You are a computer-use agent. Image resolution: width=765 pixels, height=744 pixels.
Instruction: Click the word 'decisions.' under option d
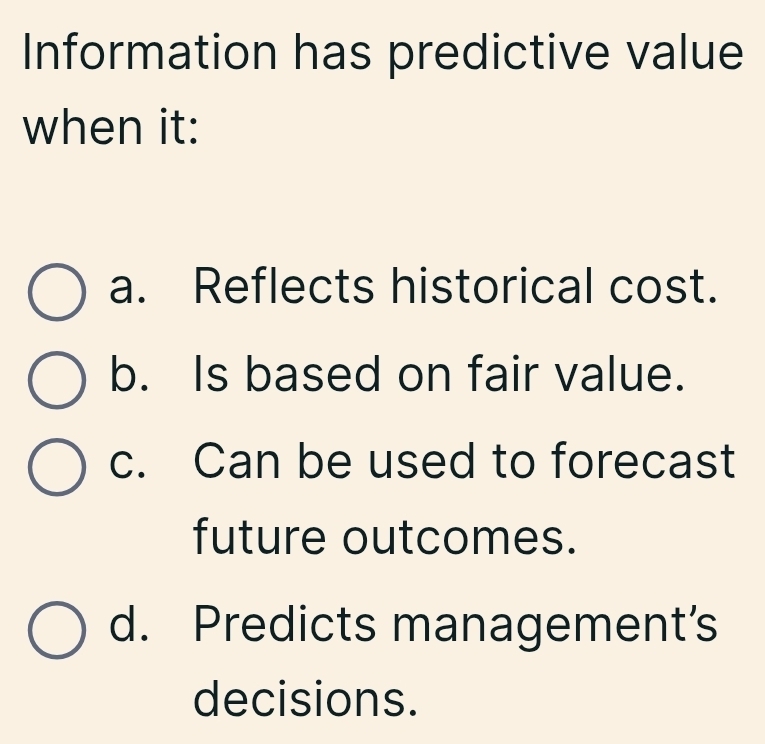[x=304, y=700]
